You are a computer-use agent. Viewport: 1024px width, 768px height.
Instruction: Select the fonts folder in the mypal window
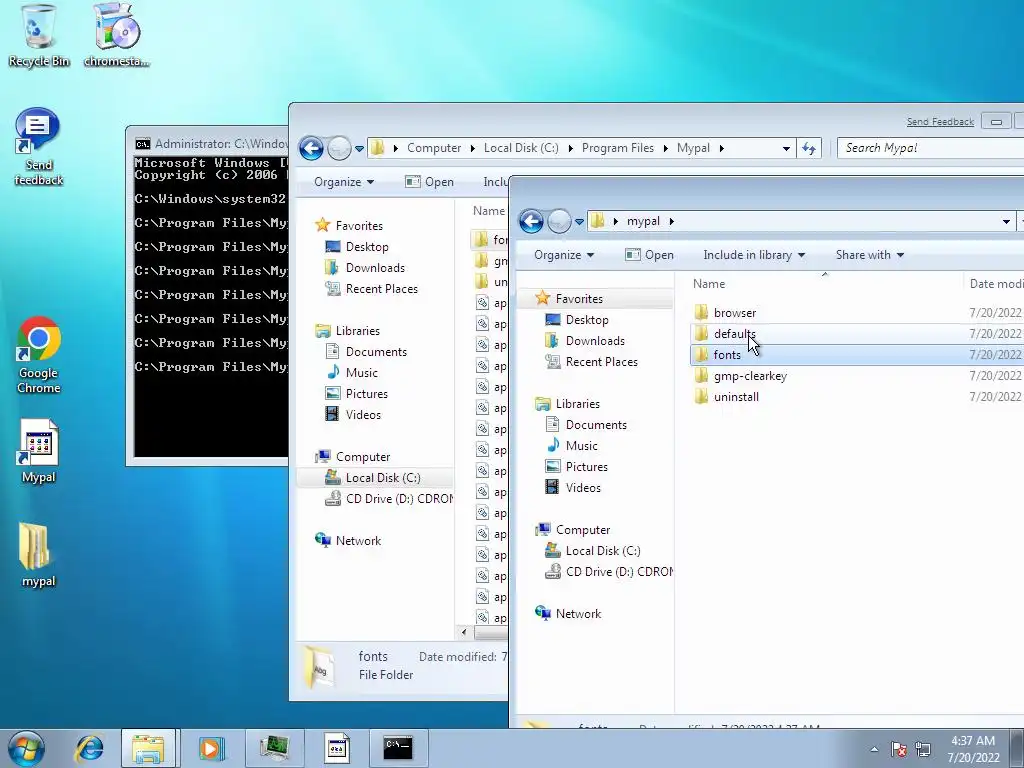pos(727,355)
